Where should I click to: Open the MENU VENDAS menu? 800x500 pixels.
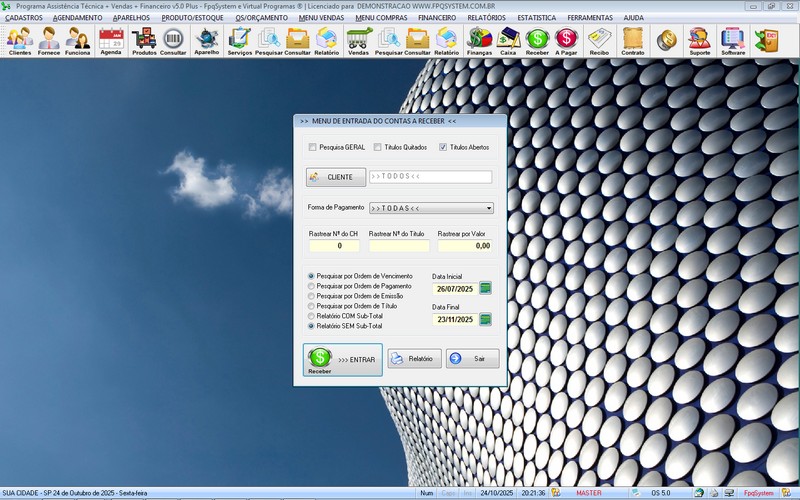click(x=321, y=17)
